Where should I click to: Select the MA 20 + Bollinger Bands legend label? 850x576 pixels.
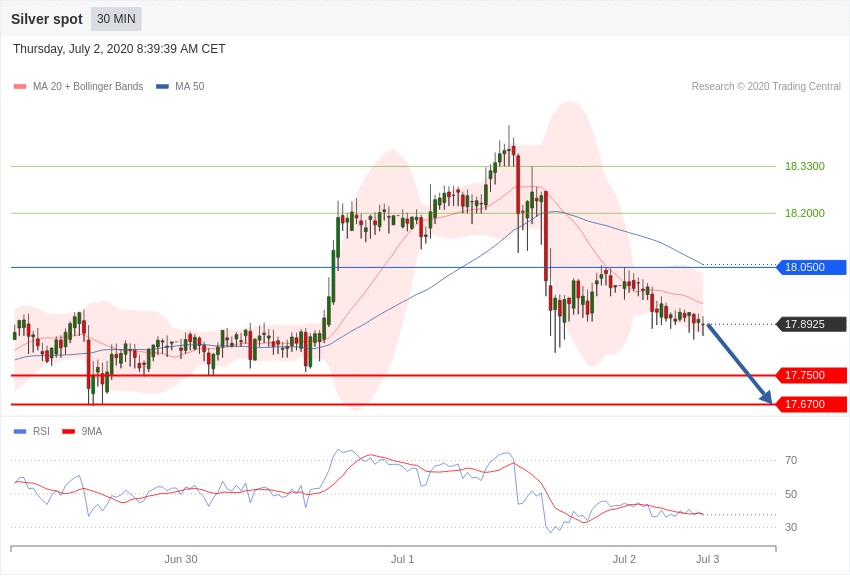88,87
